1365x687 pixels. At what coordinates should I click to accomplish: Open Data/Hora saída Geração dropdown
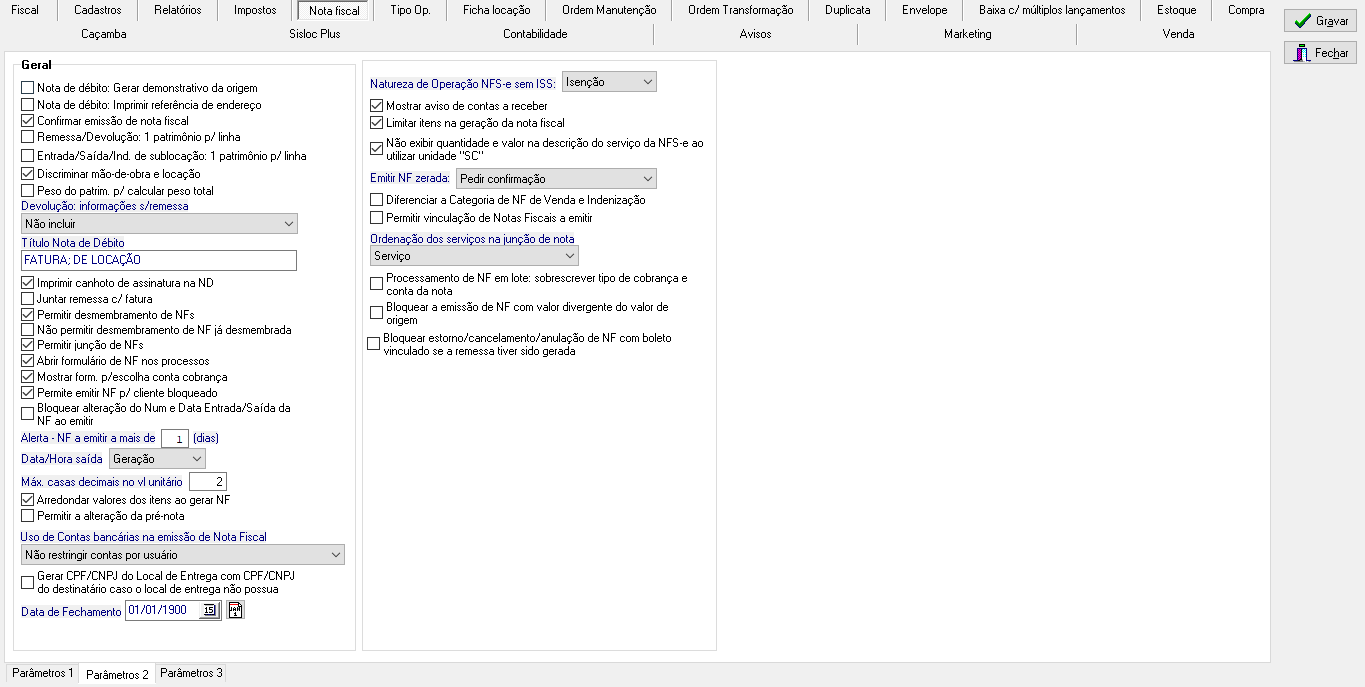(x=157, y=459)
